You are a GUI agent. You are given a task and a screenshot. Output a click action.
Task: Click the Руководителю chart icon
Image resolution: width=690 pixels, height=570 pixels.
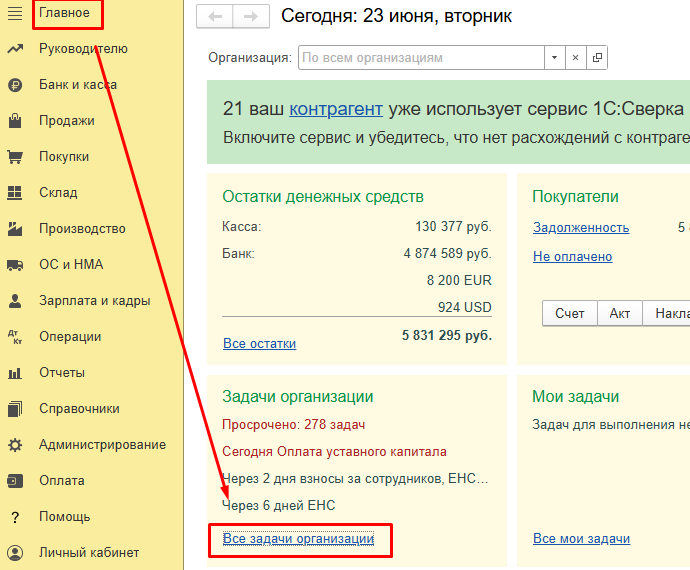15,48
